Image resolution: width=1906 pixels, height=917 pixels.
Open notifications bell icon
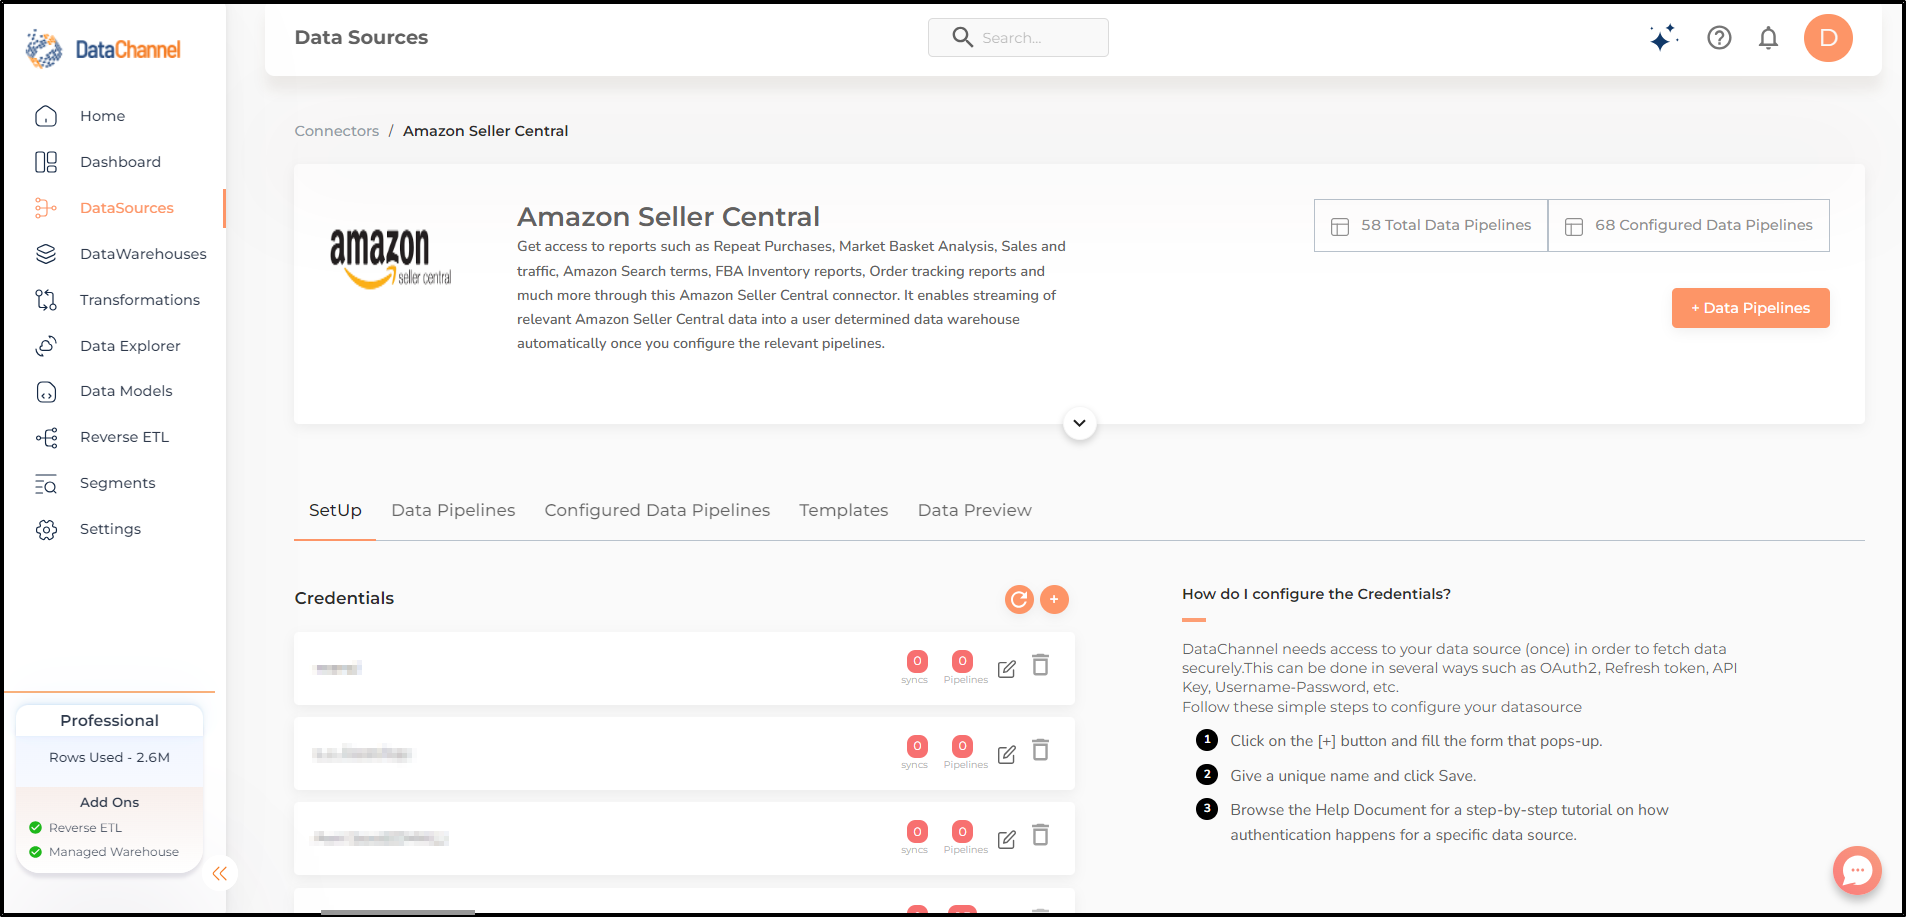click(x=1768, y=38)
